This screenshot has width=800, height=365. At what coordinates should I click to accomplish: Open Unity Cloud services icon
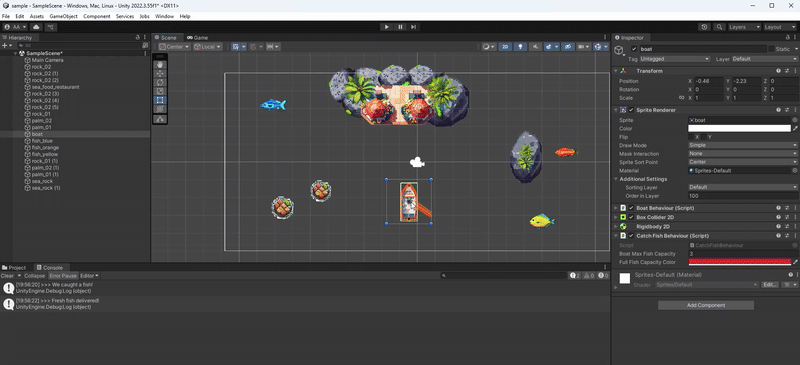click(x=37, y=27)
